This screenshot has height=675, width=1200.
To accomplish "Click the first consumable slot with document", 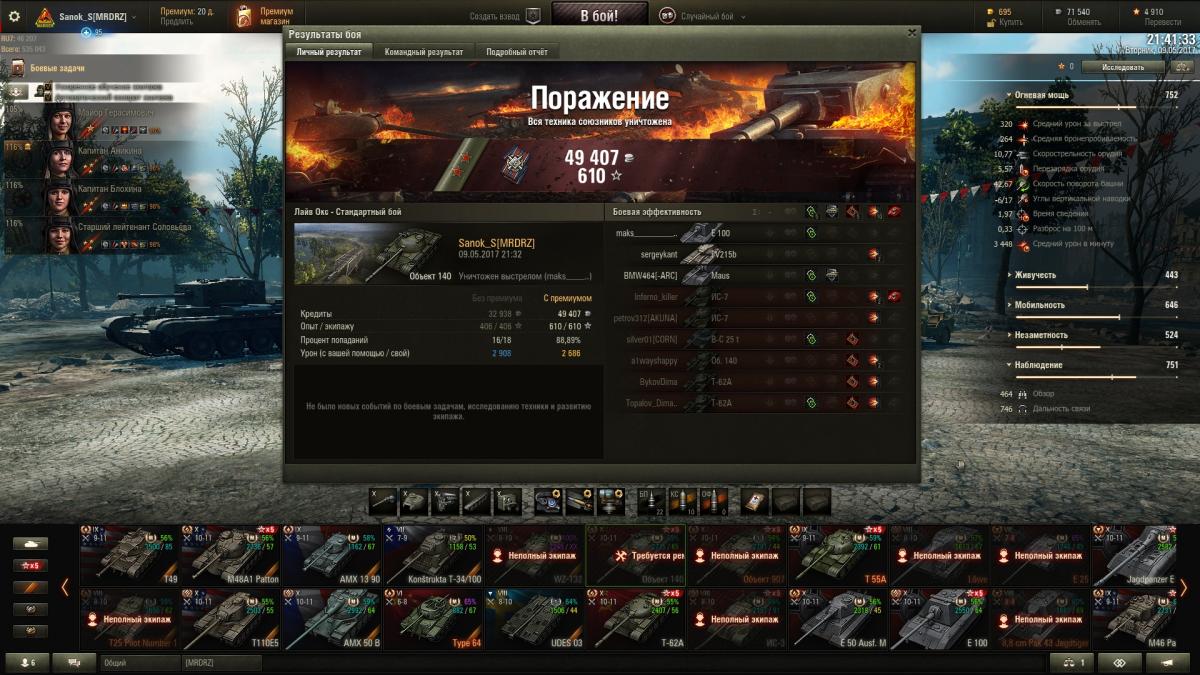I will click(x=756, y=500).
